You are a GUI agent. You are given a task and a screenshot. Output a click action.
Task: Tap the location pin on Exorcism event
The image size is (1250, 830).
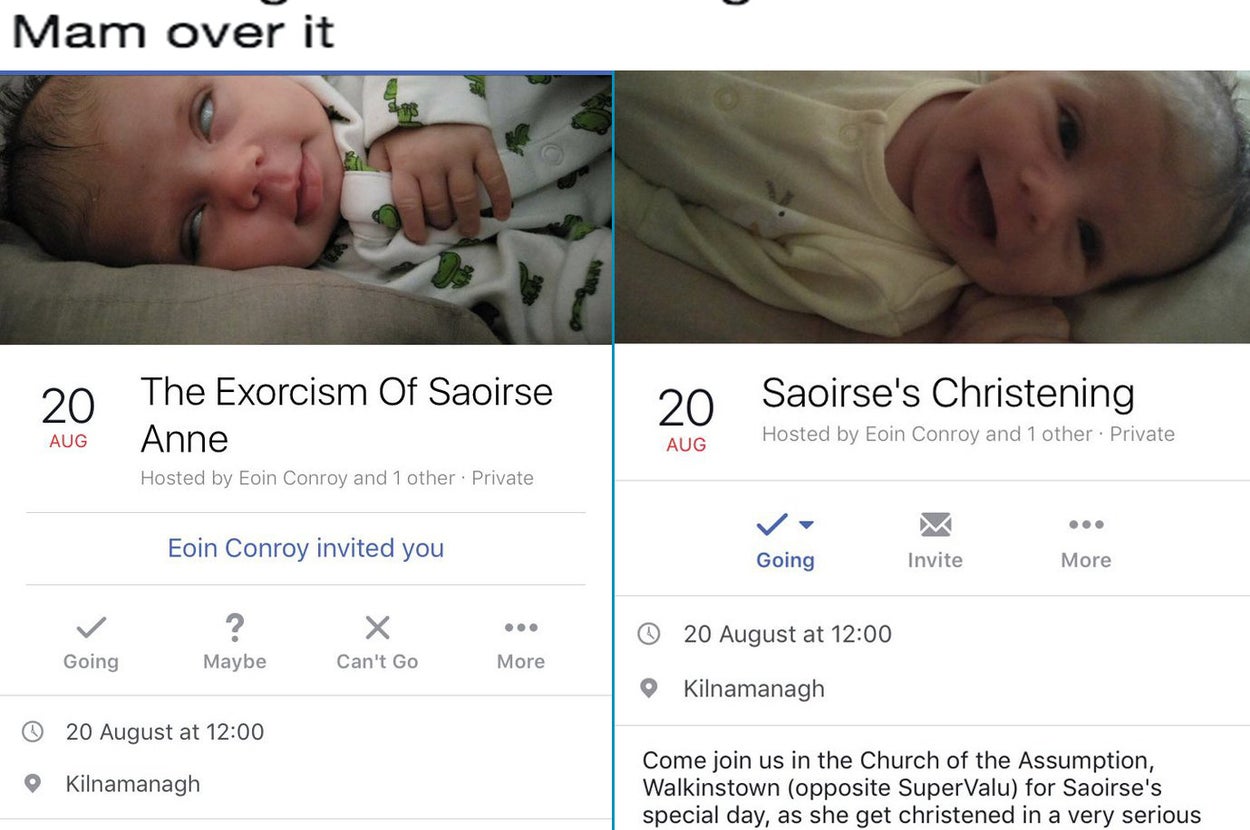point(33,784)
